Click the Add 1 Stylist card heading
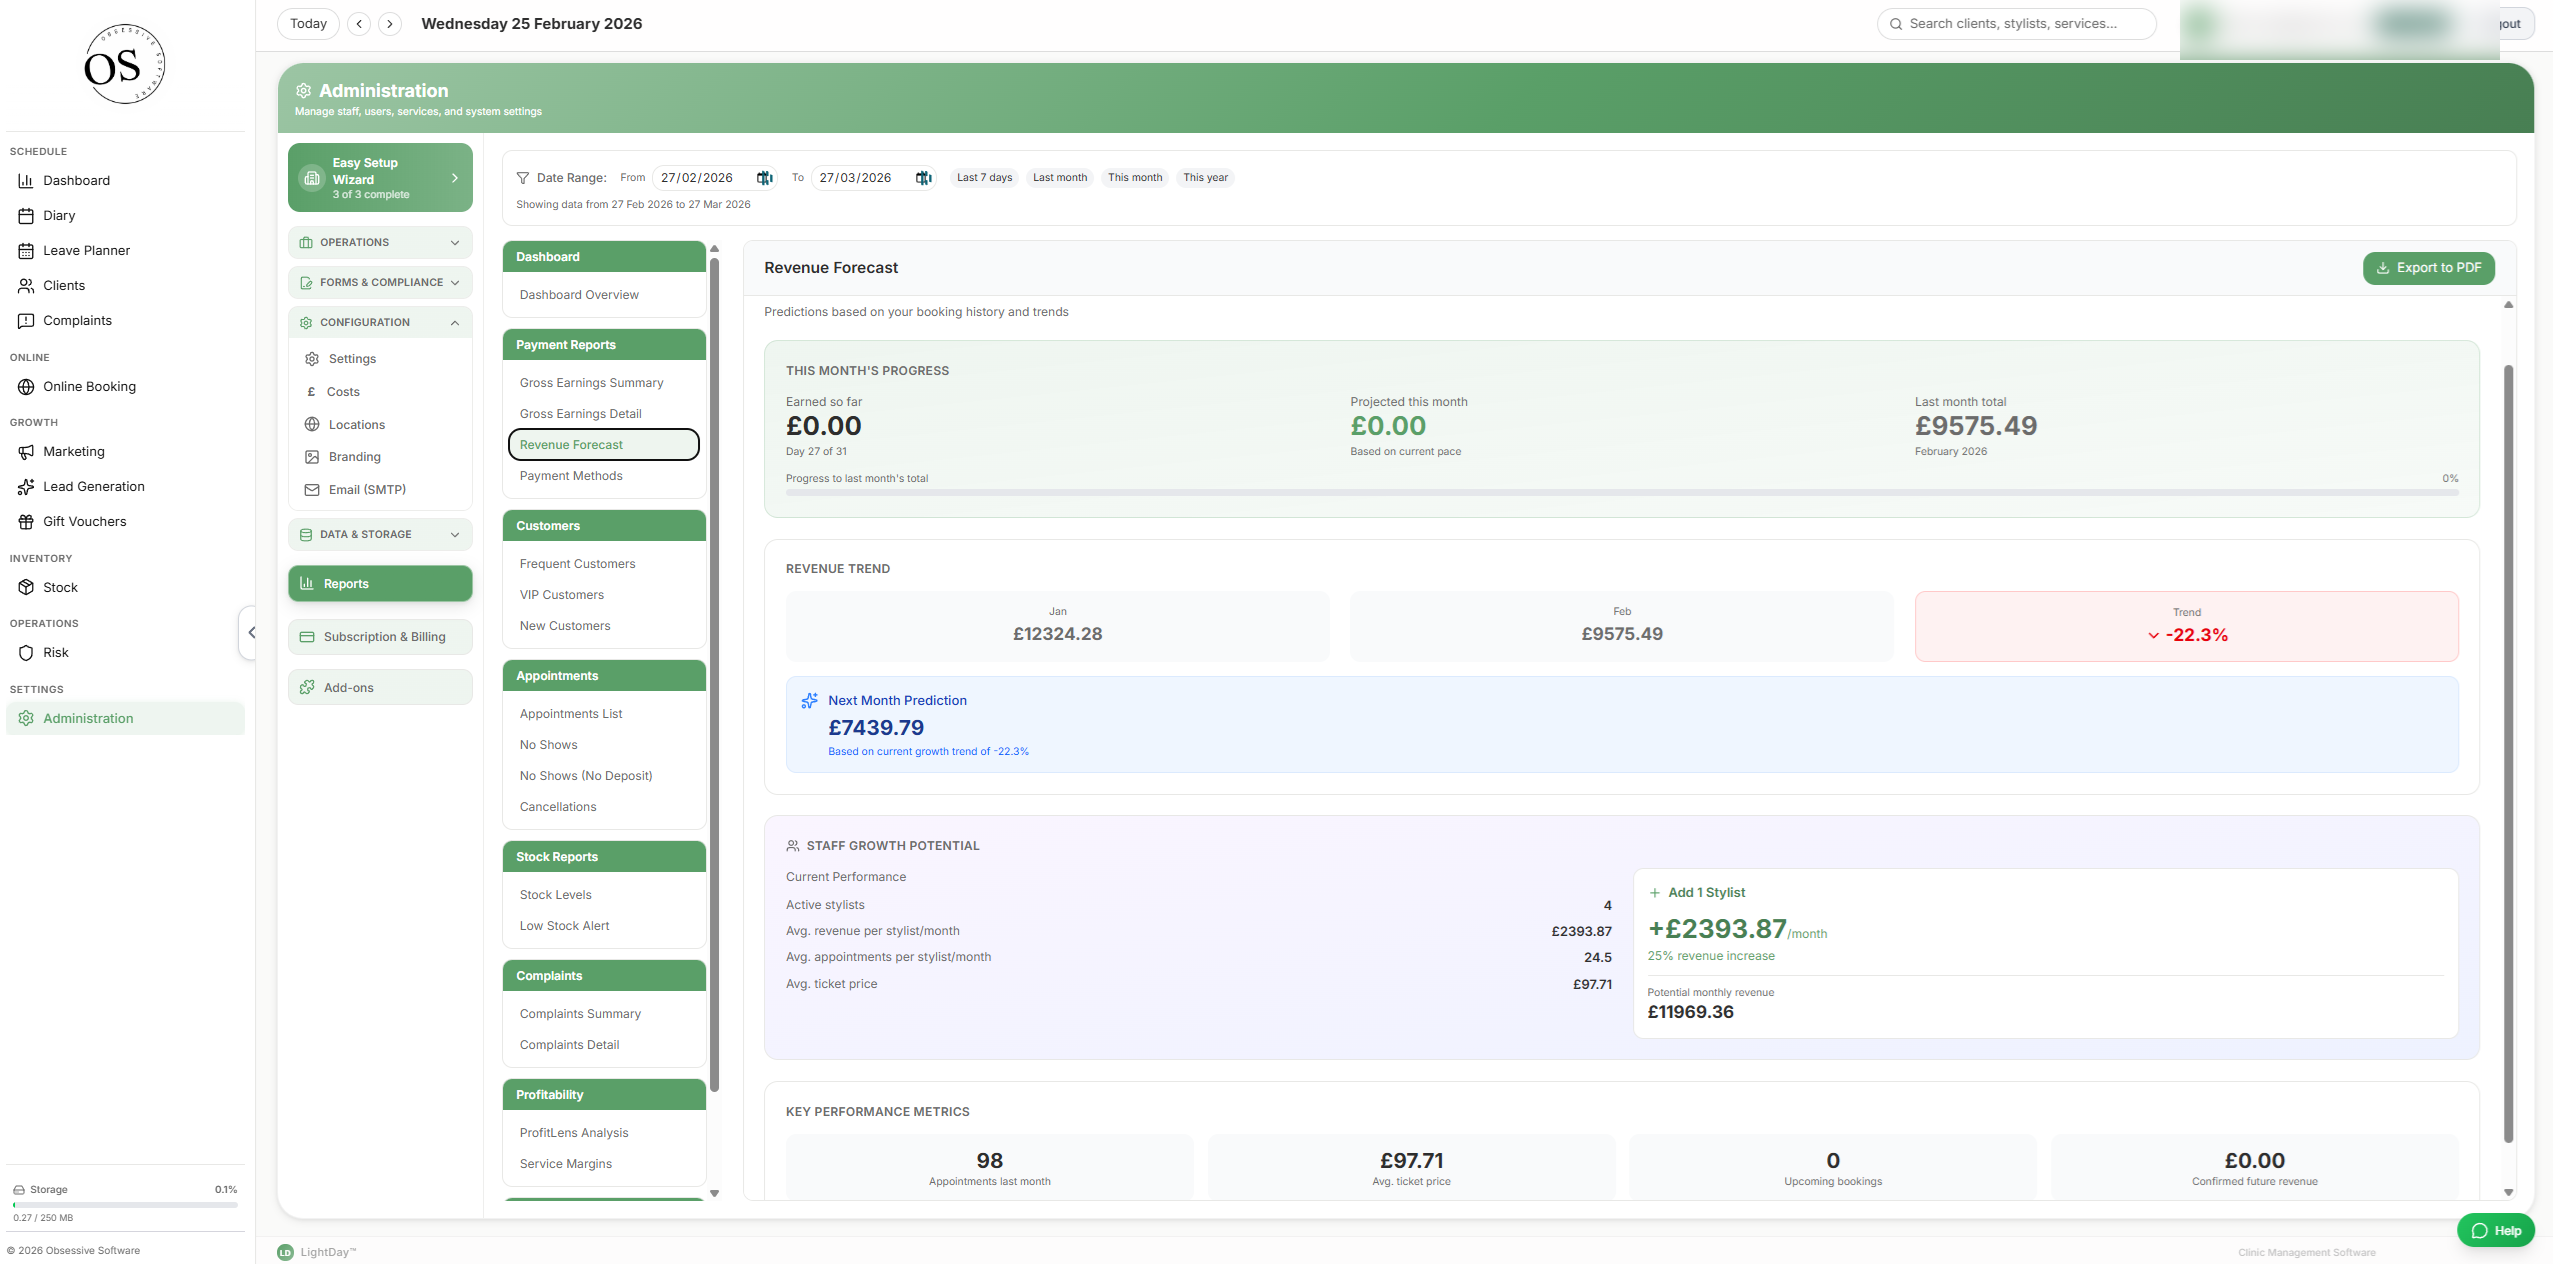 (1706, 893)
